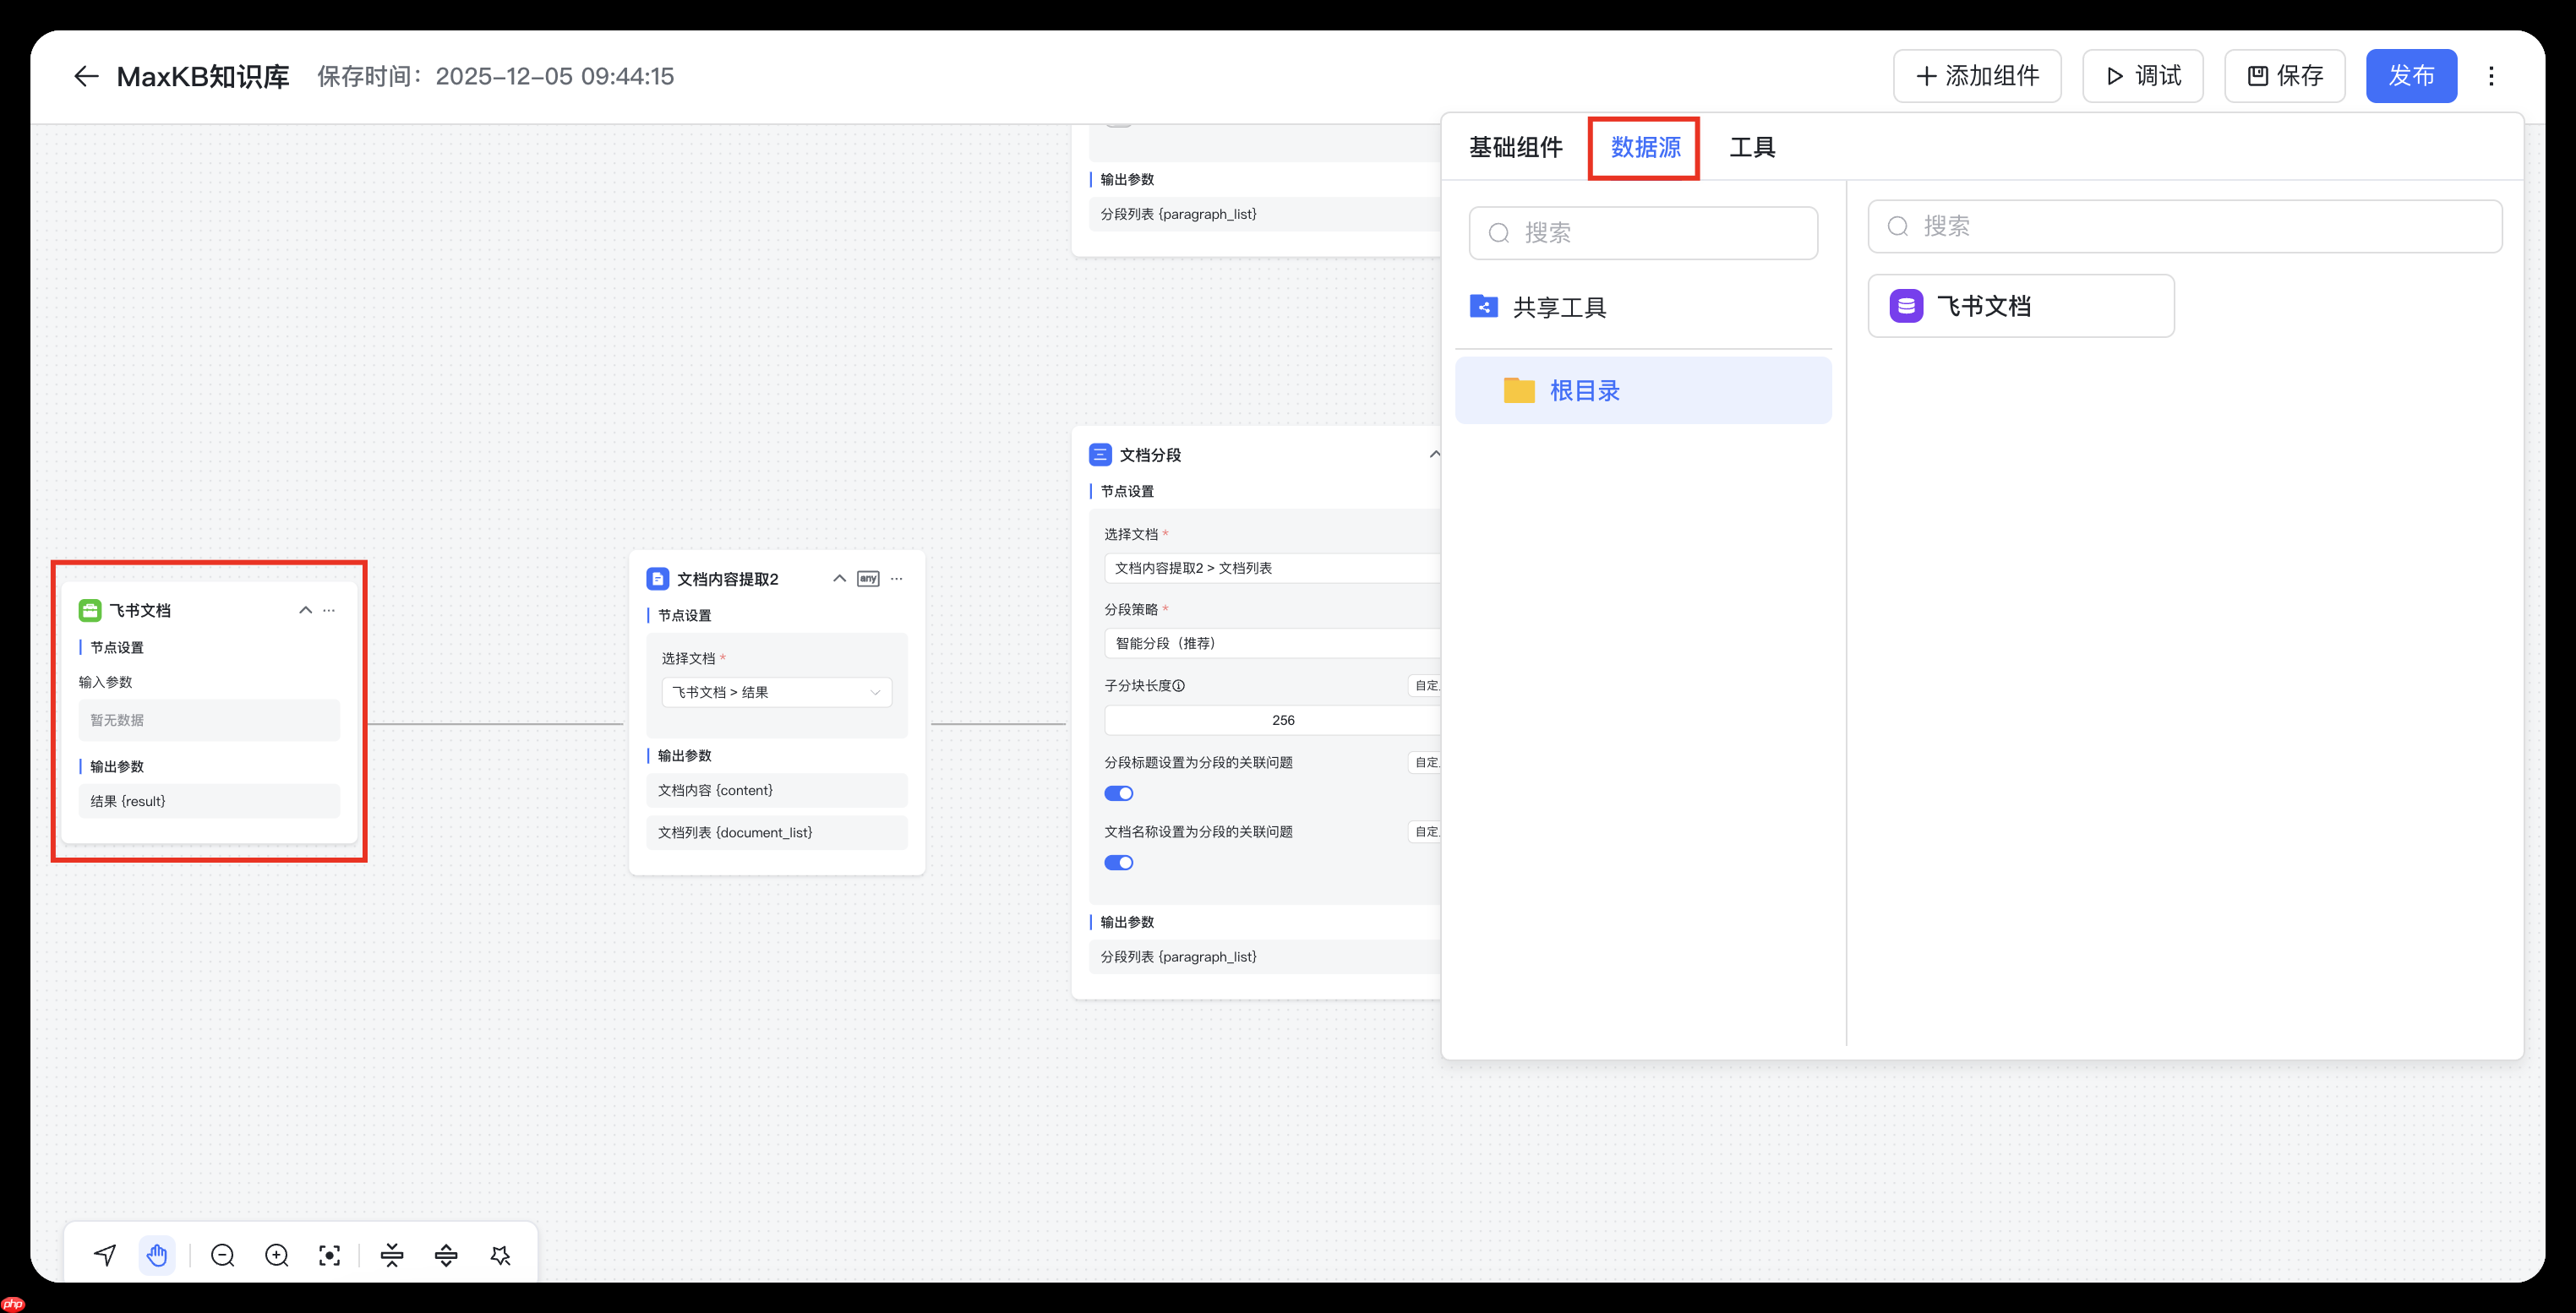
Task: Select the pointer navigation tool
Action: point(104,1255)
